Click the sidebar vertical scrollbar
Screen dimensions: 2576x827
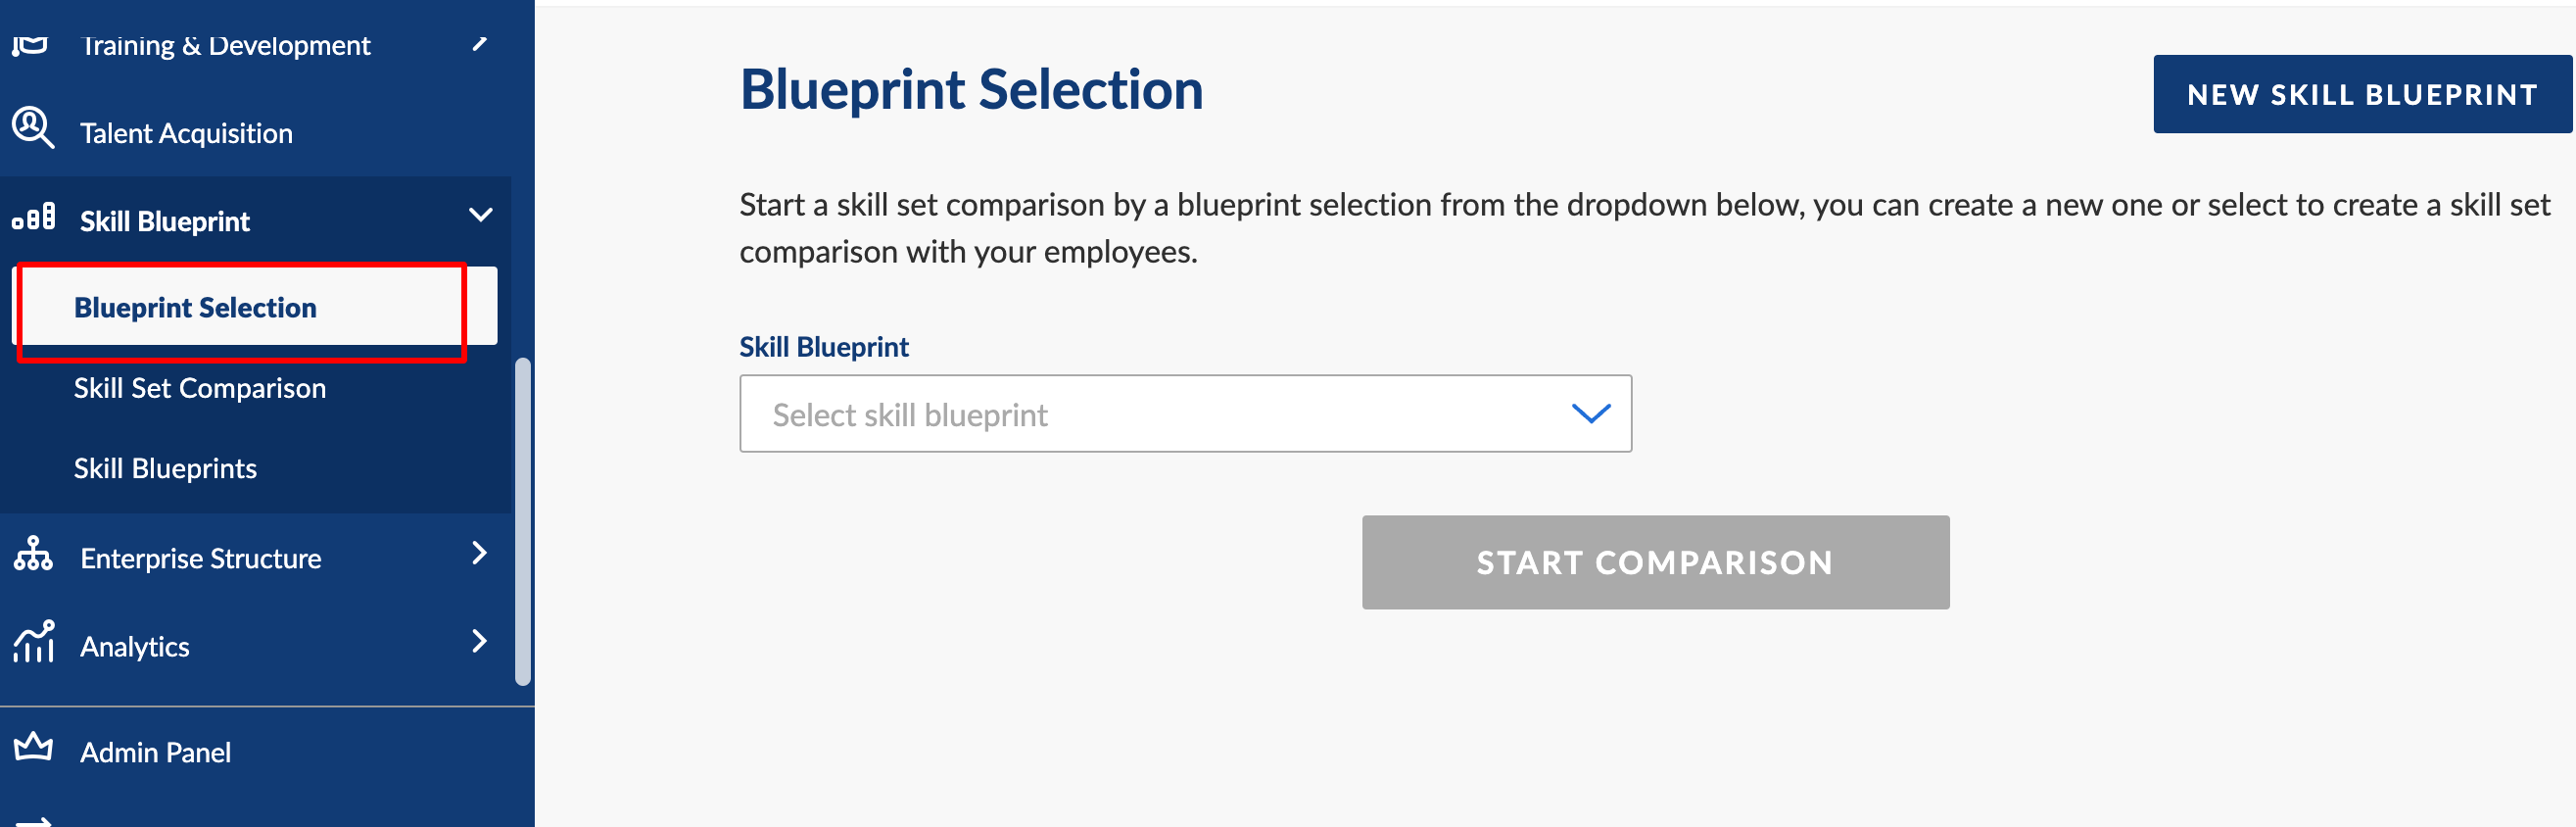pos(522,520)
